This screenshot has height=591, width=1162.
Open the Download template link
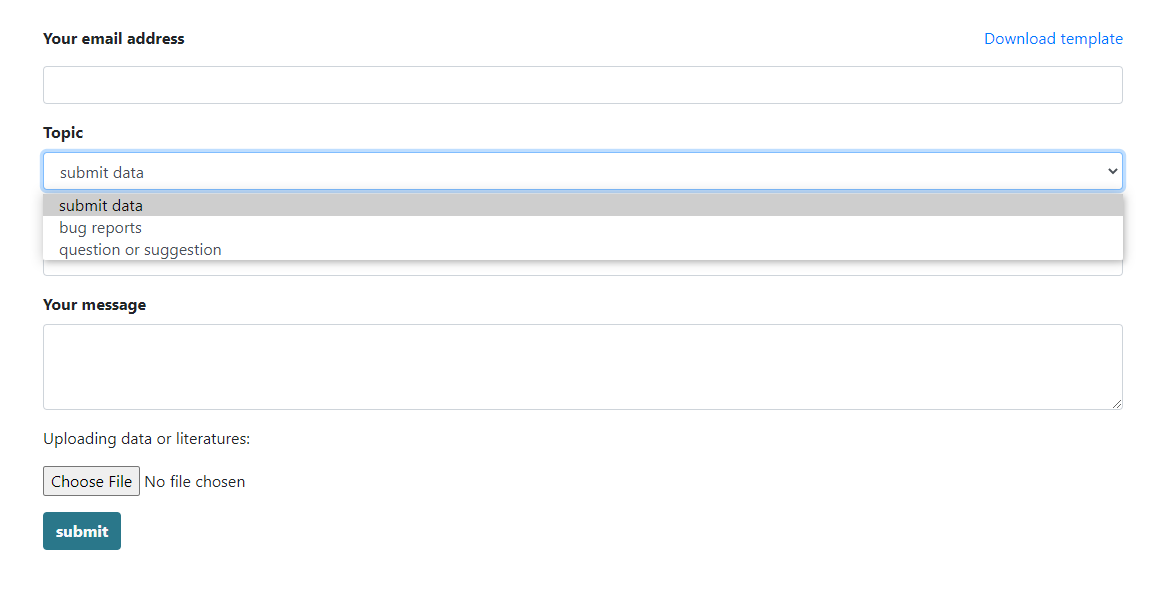1053,39
